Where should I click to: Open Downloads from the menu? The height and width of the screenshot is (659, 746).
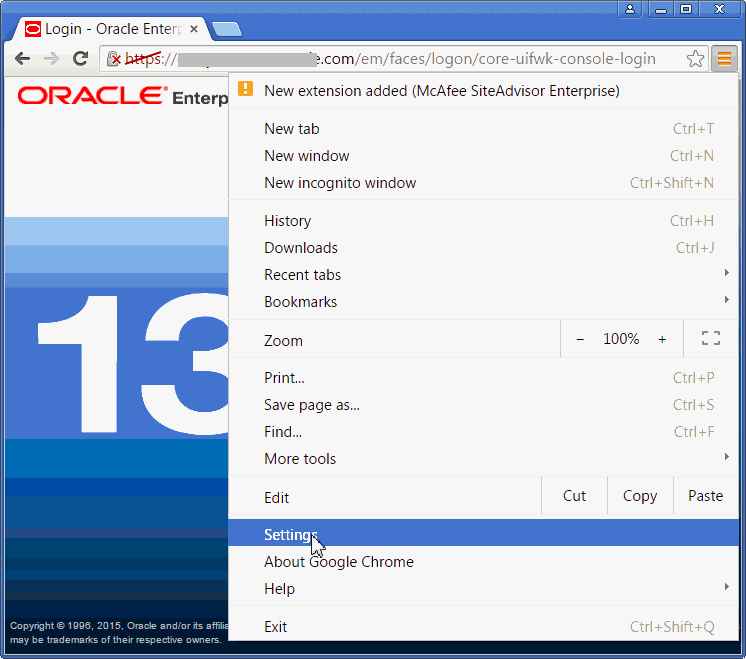click(x=483, y=248)
